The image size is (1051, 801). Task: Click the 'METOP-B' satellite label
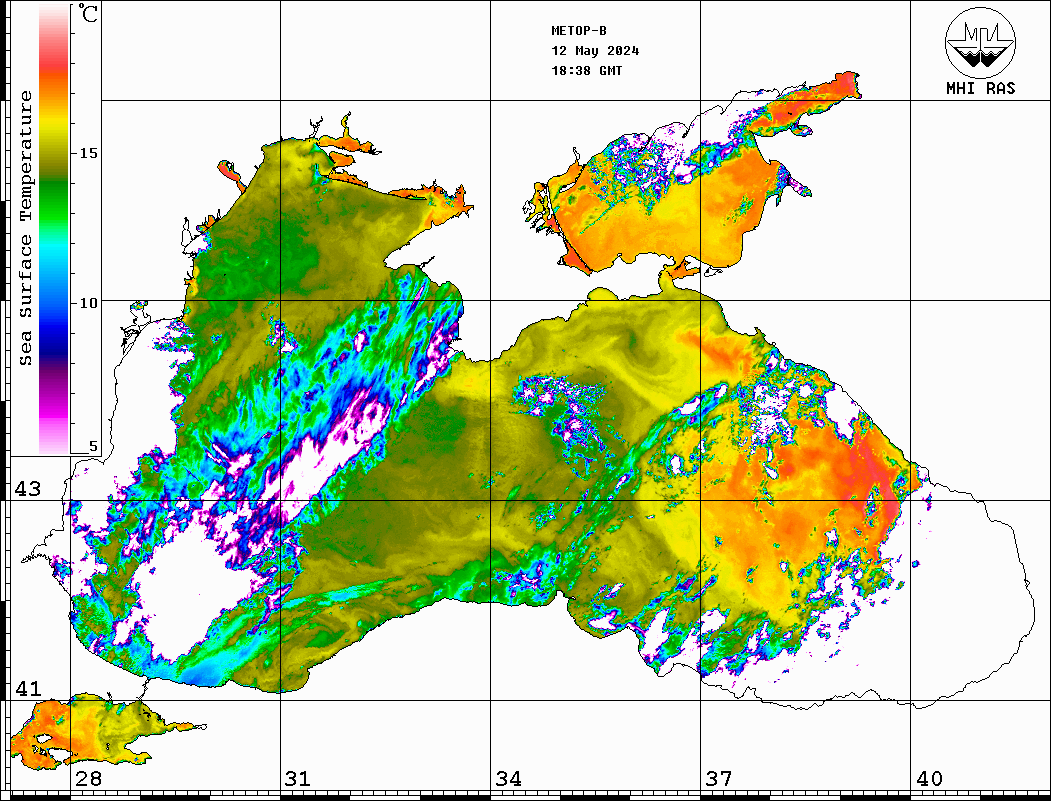578,31
